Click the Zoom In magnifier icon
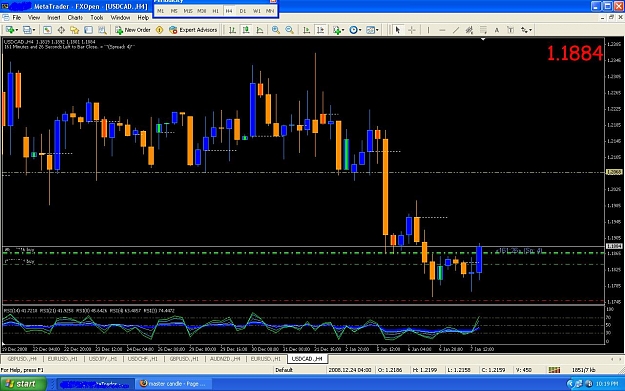The height and width of the screenshot is (391, 625). click(x=275, y=30)
